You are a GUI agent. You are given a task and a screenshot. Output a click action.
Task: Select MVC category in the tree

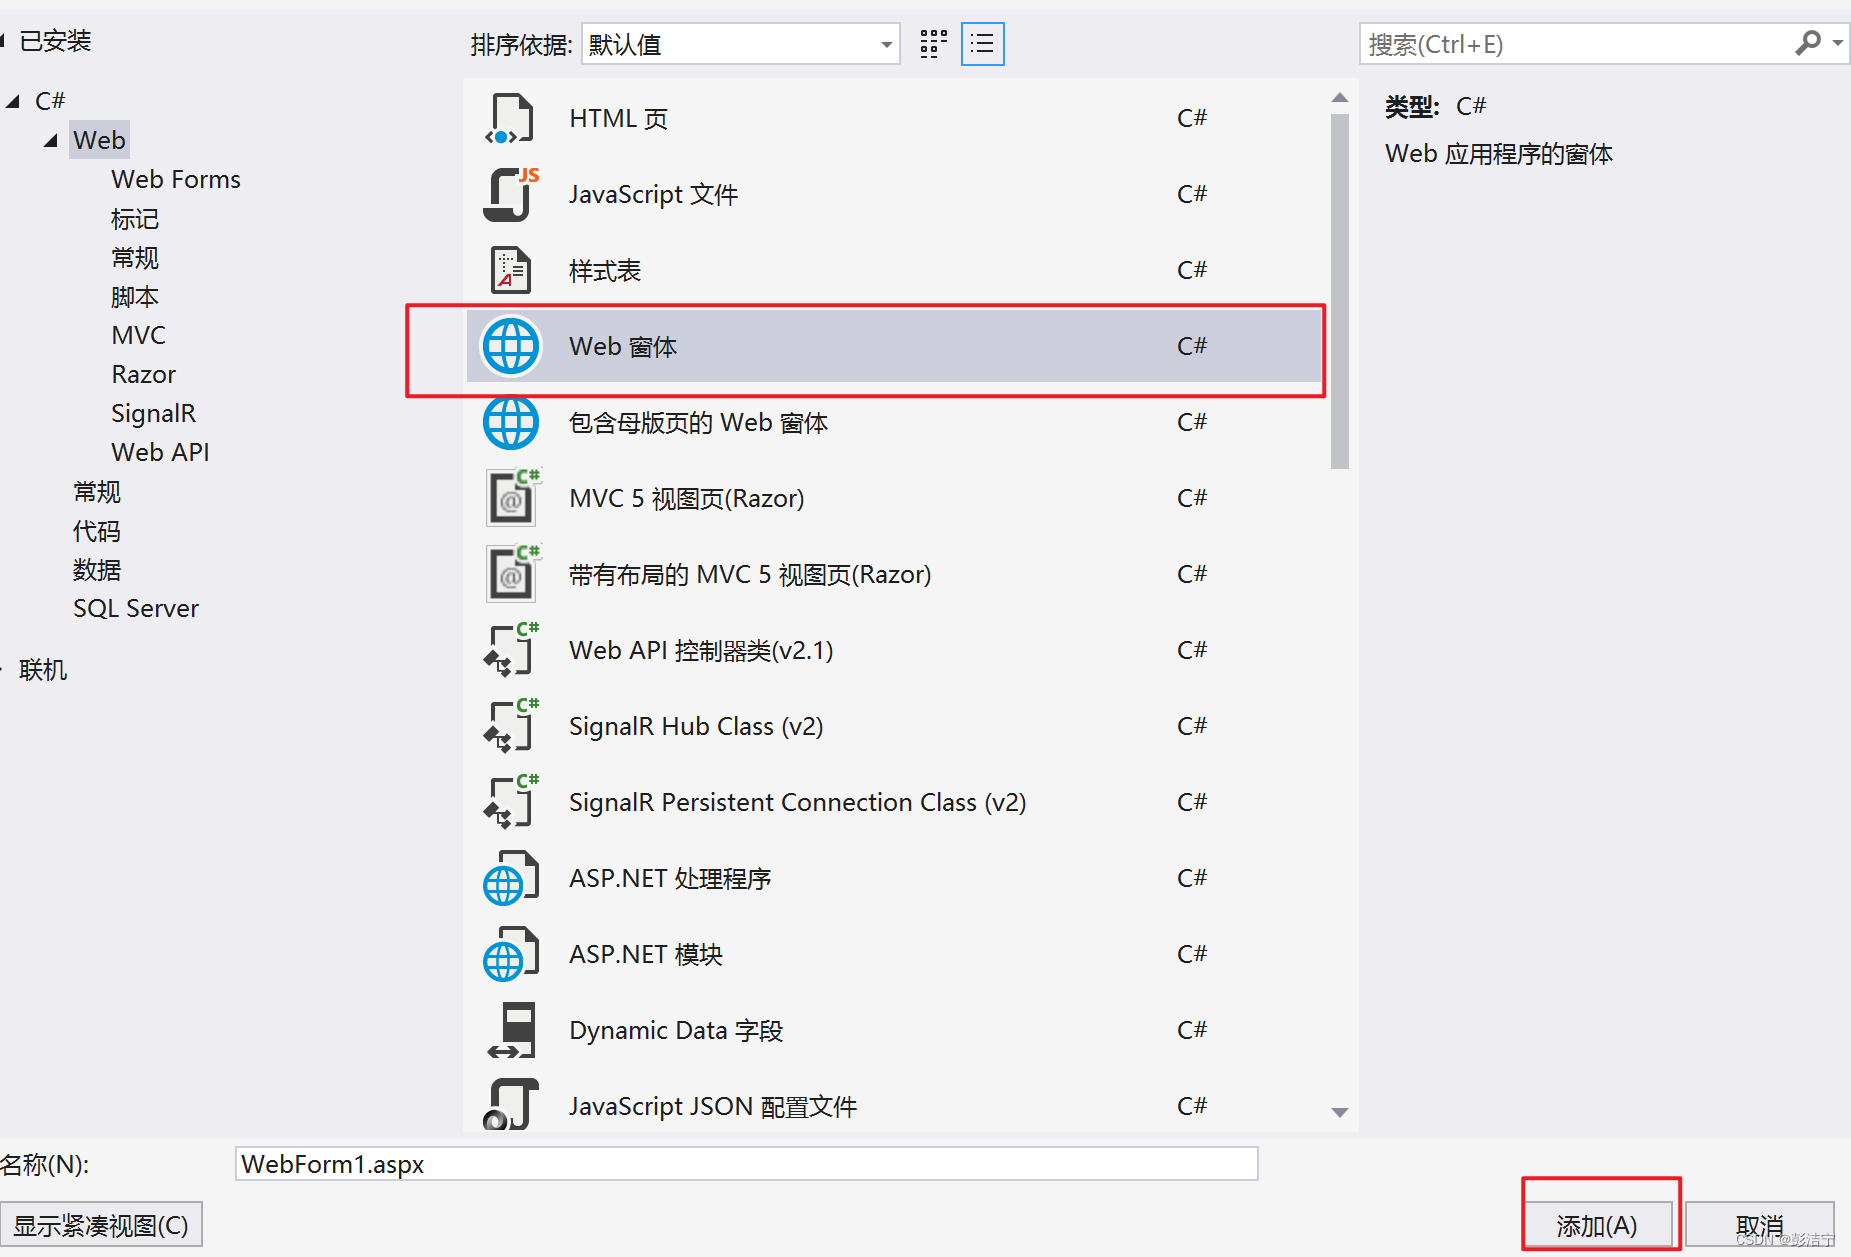pos(139,335)
